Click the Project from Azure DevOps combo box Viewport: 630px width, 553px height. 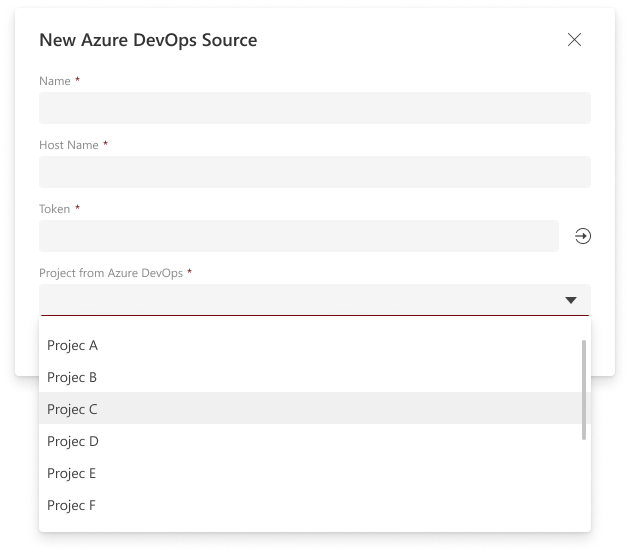[x=300, y=300]
